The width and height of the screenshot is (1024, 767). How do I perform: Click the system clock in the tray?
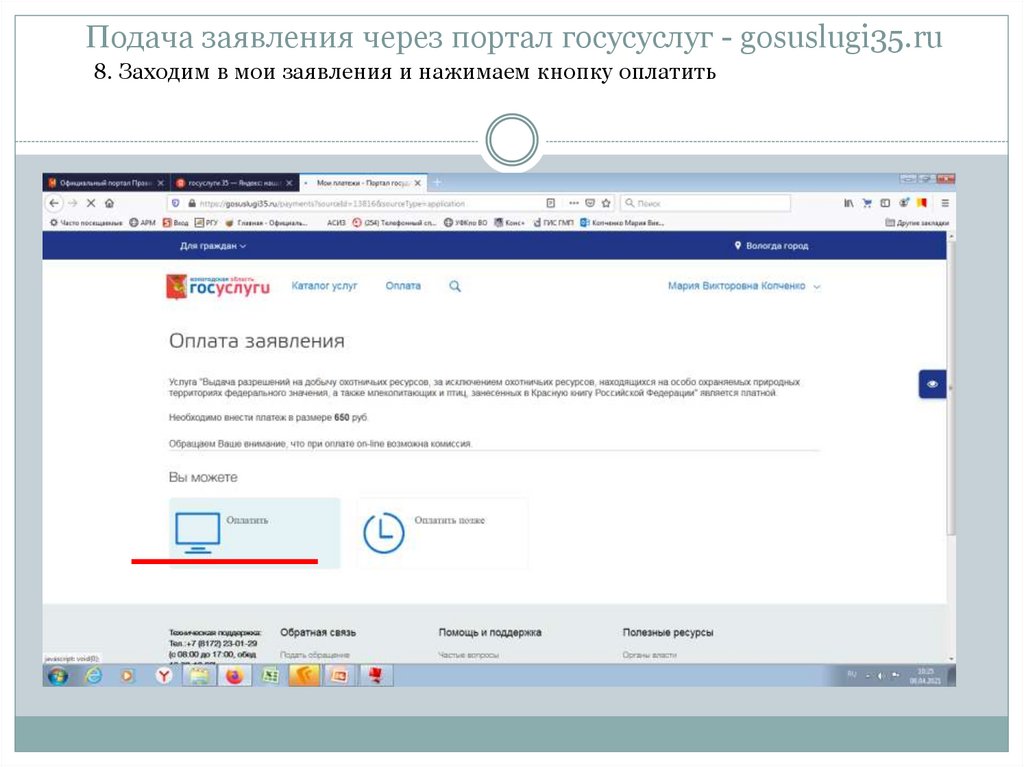[x=925, y=676]
